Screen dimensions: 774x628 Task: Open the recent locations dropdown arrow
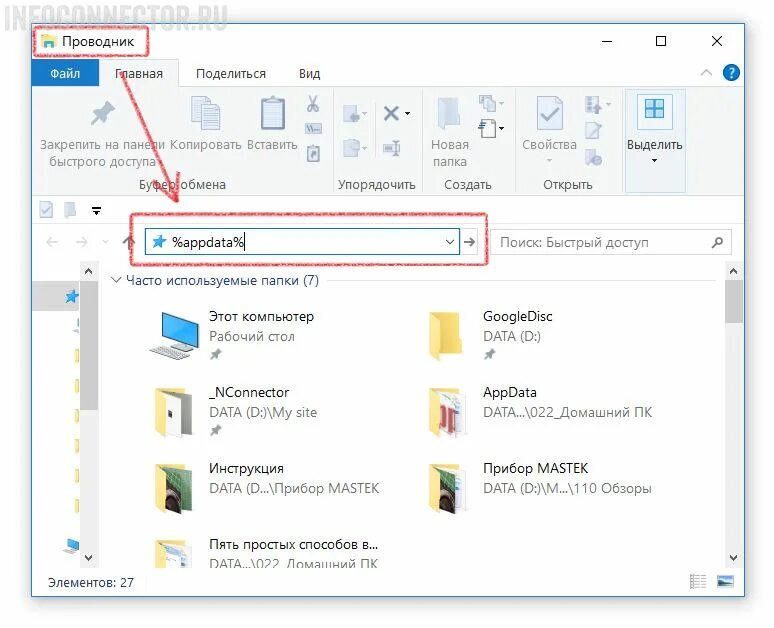105,242
